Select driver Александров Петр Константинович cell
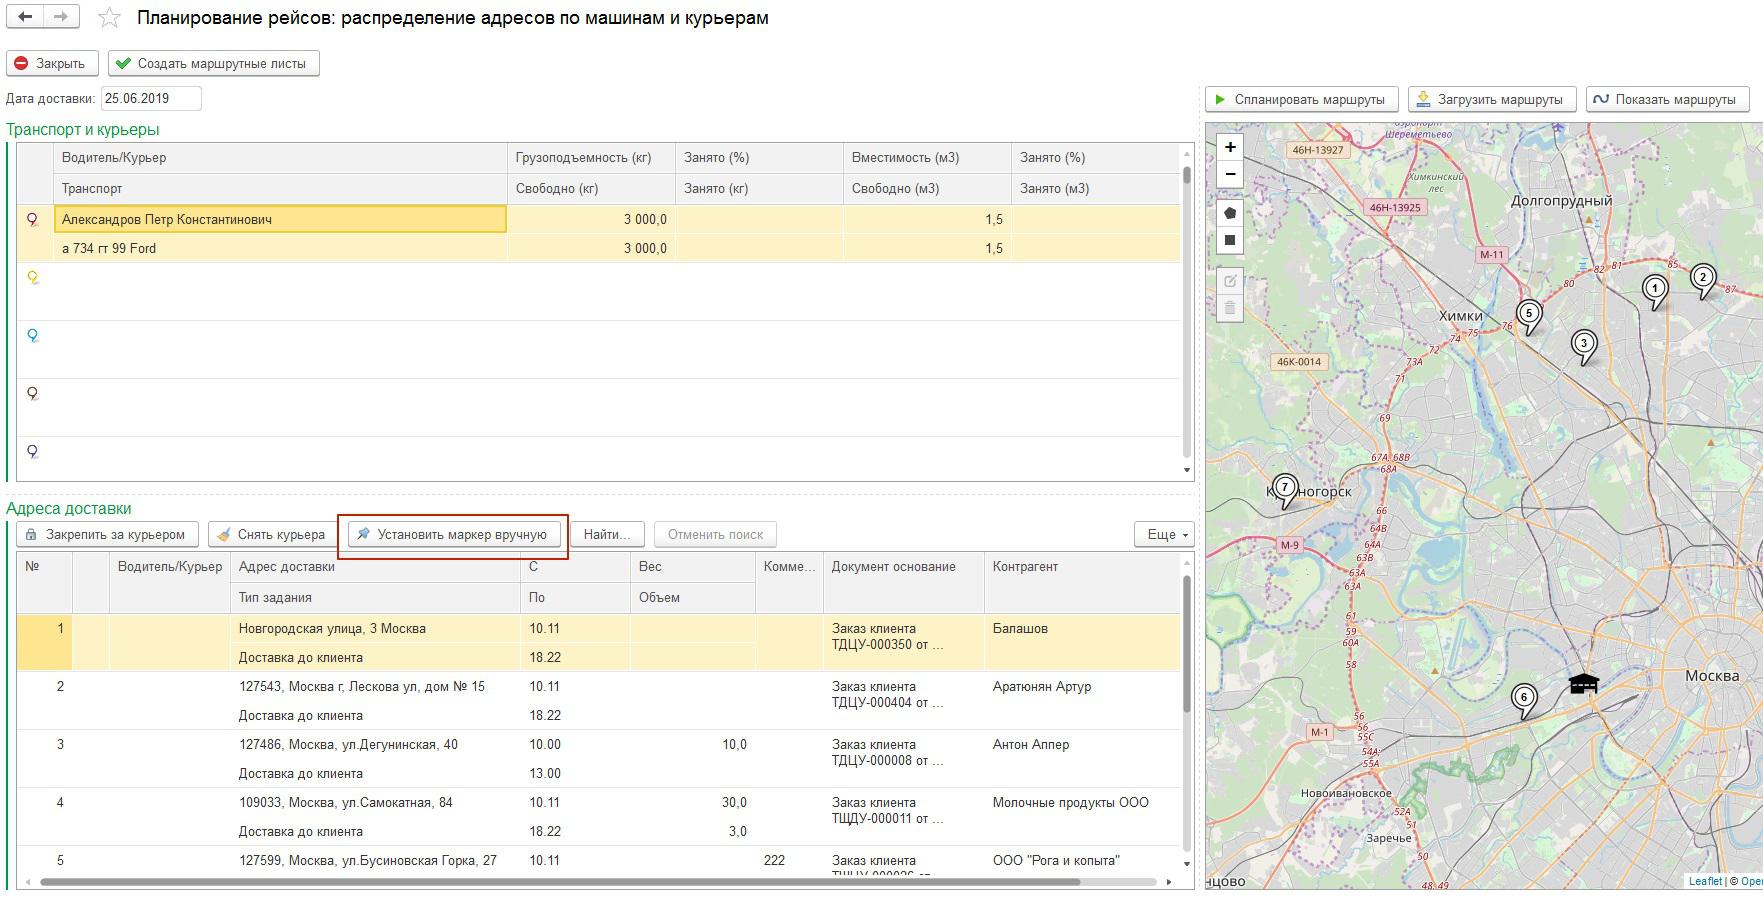The height and width of the screenshot is (897, 1763). click(280, 219)
